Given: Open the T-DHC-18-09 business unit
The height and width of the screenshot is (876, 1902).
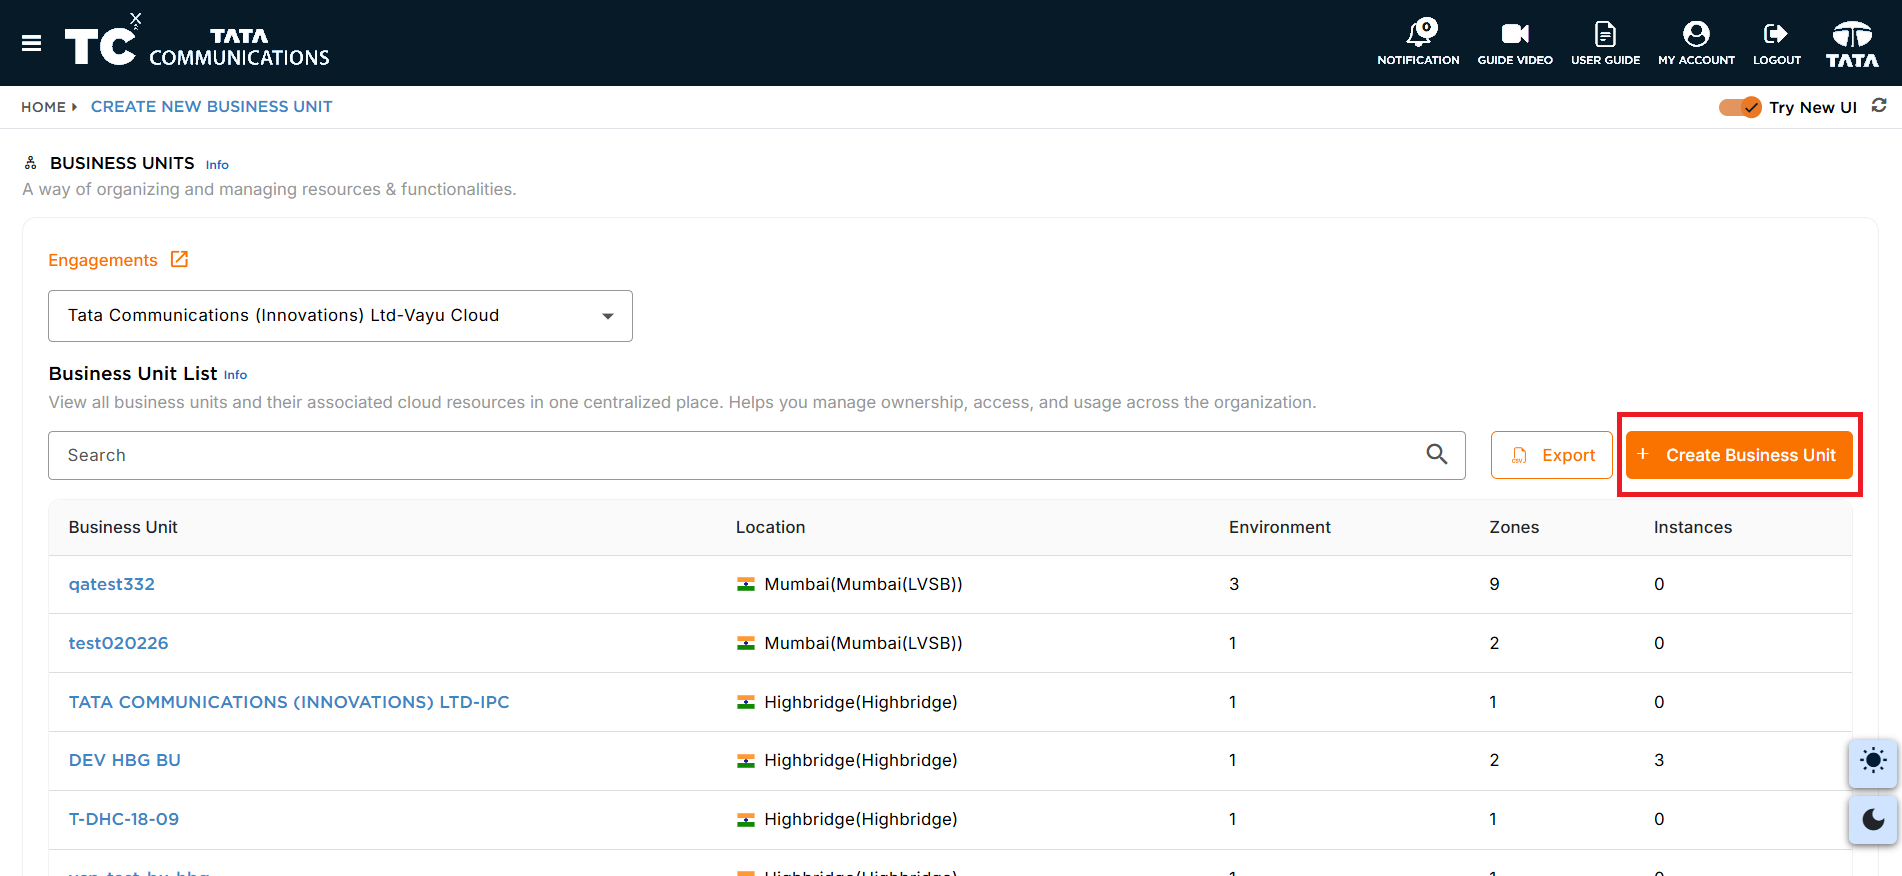Looking at the screenshot, I should pos(123,819).
